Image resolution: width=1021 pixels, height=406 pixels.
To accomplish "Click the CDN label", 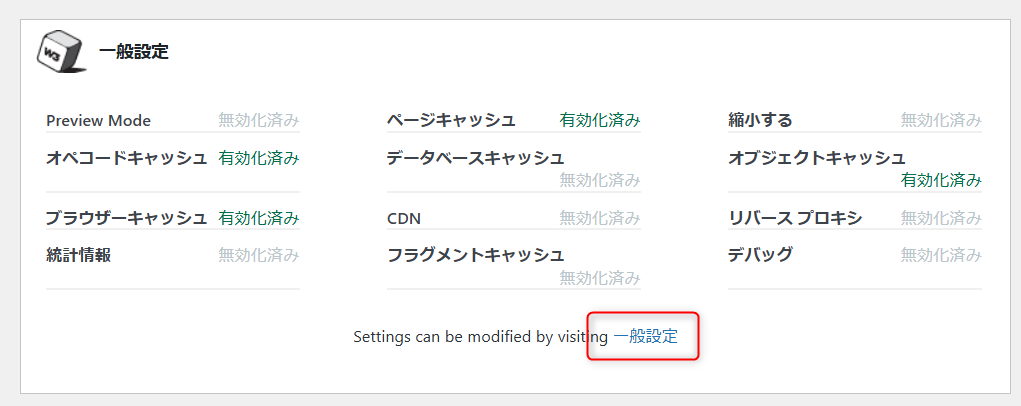I will [404, 218].
